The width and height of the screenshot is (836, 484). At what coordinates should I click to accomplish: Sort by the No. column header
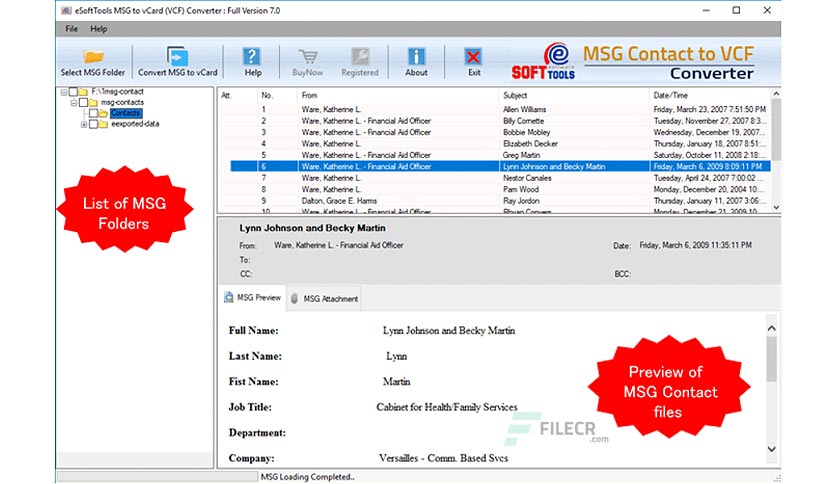[x=277, y=95]
